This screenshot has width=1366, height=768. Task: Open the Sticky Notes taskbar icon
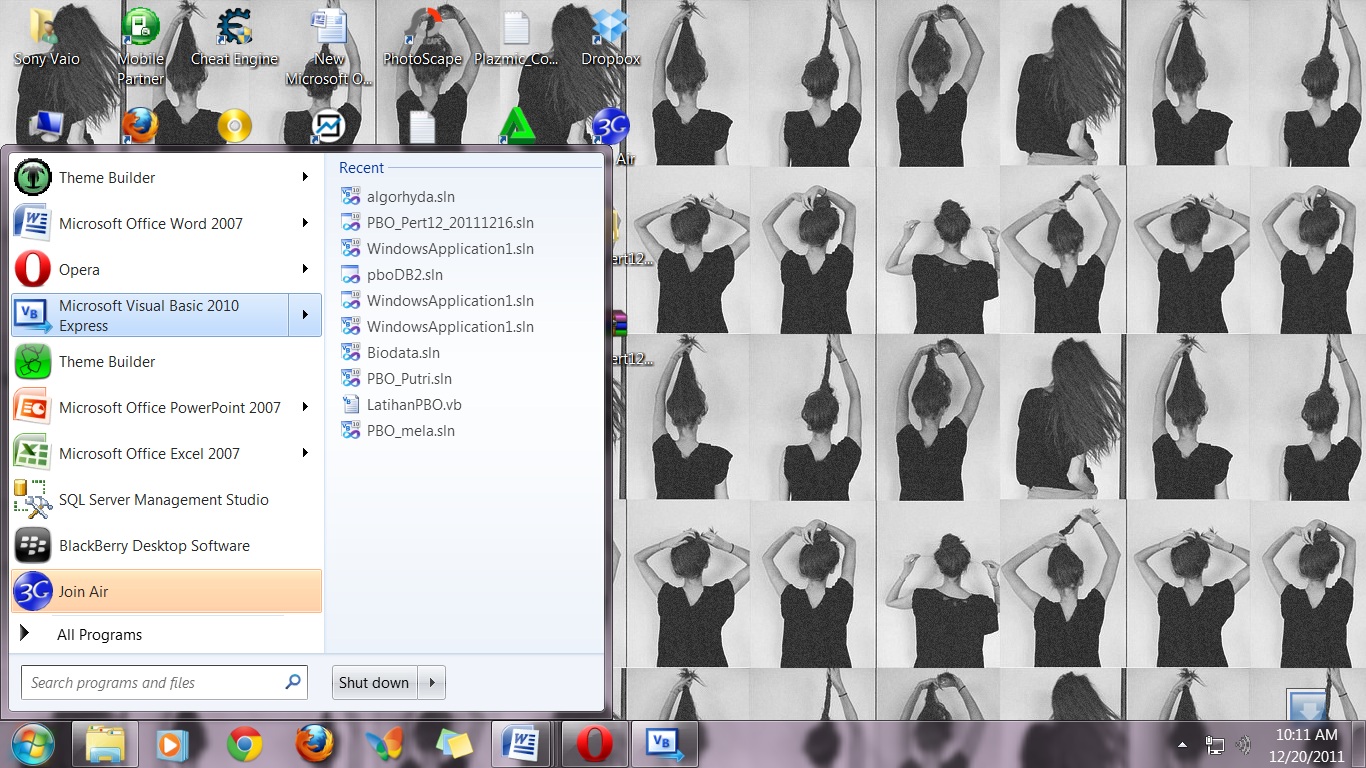tap(454, 744)
